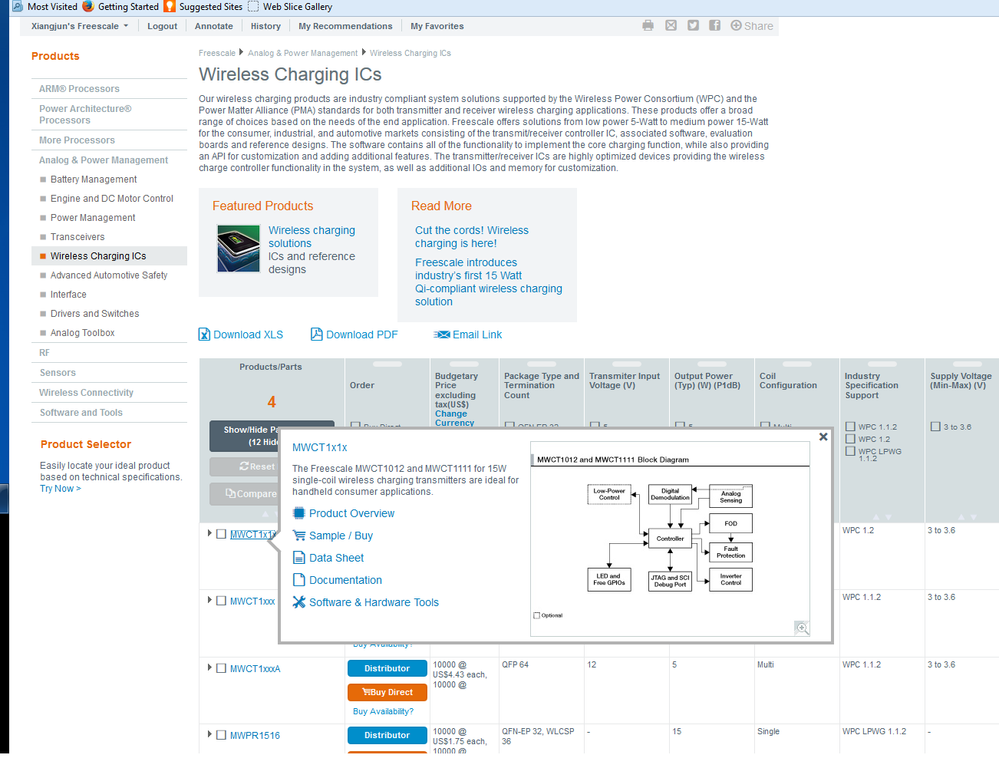Screen dimensions: 999x758
Task: Zoom the block diagram with magnifier icon
Action: pyautogui.click(x=802, y=628)
